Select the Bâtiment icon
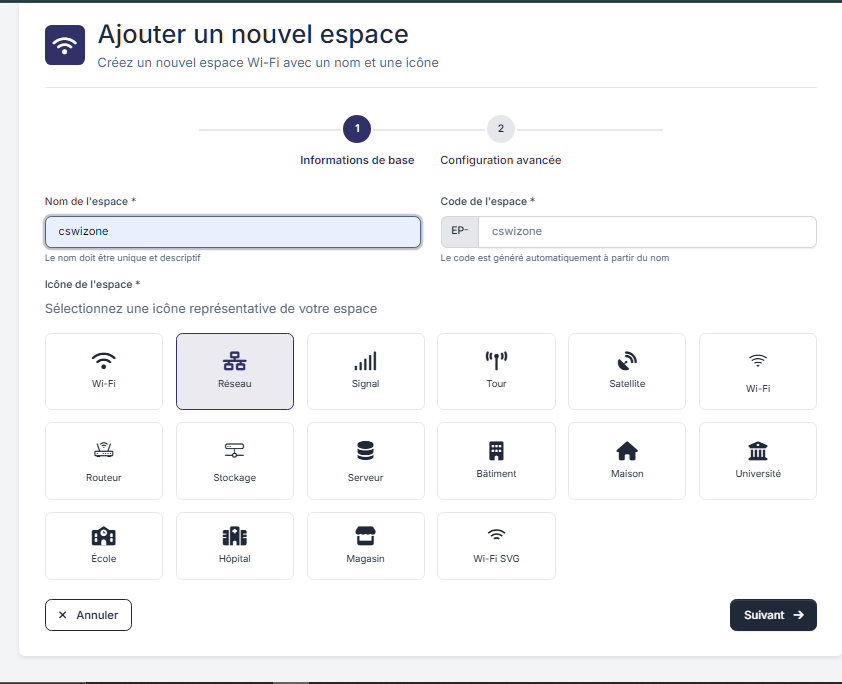This screenshot has height=684, width=842. (496, 461)
